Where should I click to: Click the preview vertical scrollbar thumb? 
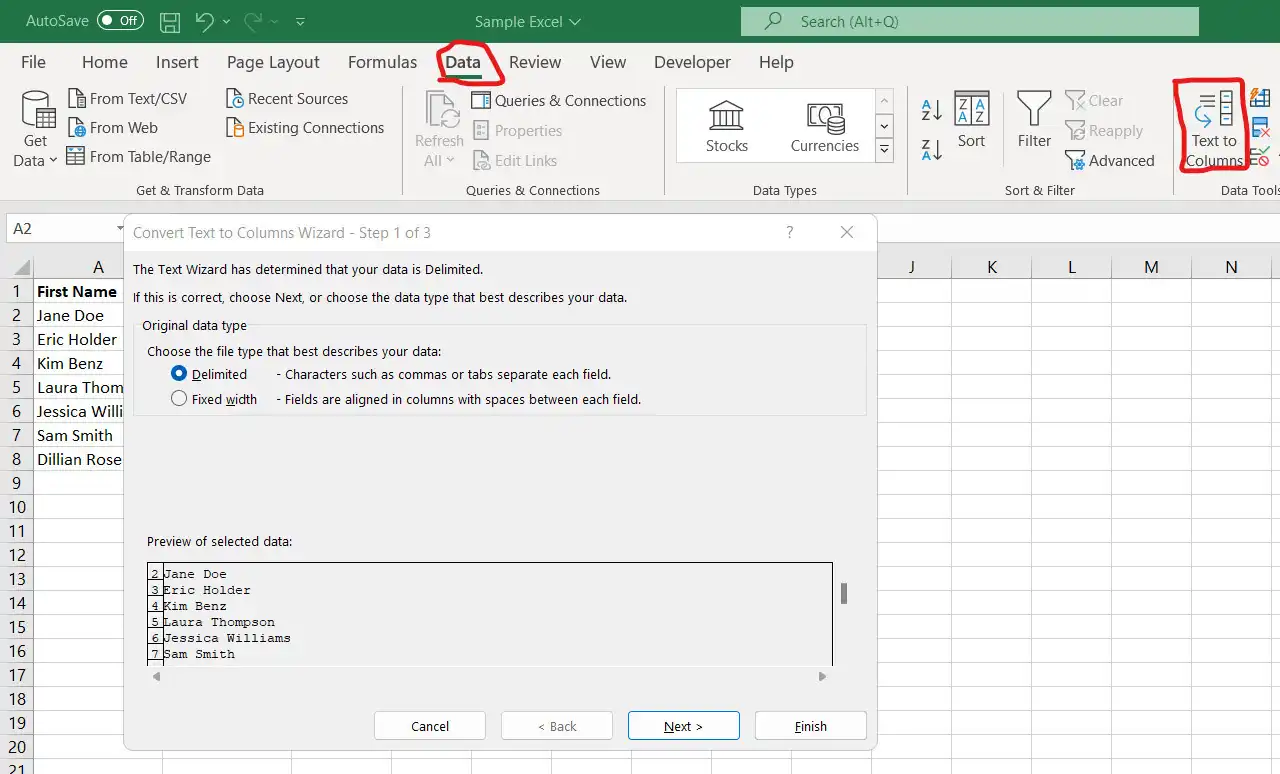point(844,593)
